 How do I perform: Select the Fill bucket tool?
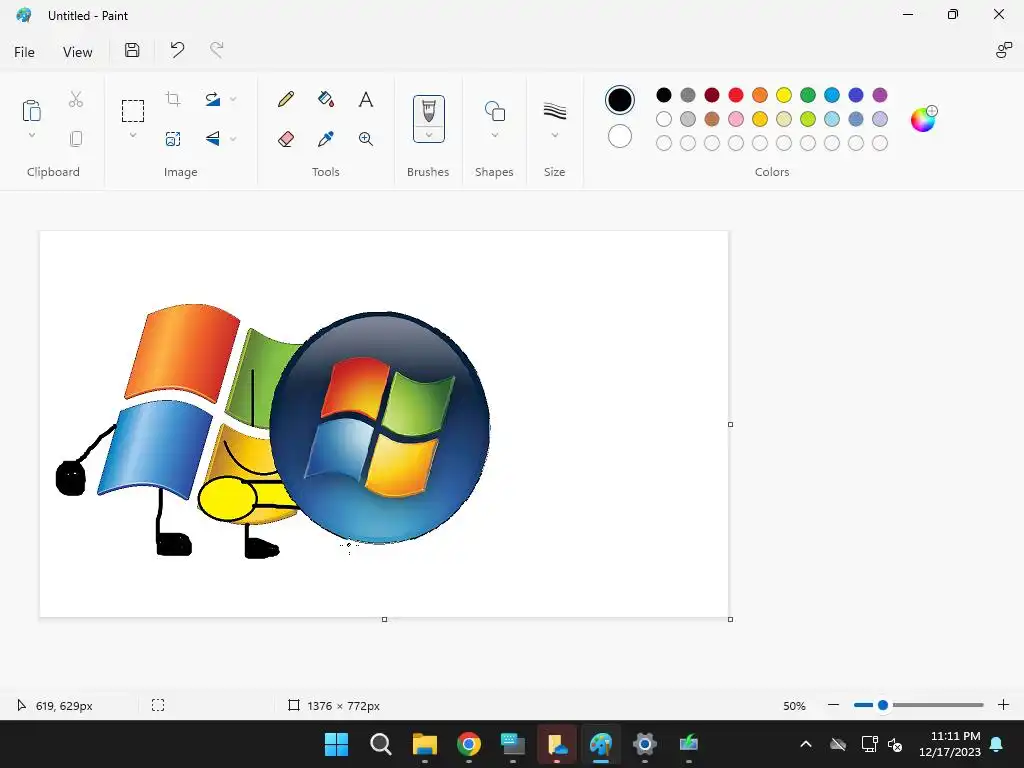point(326,99)
